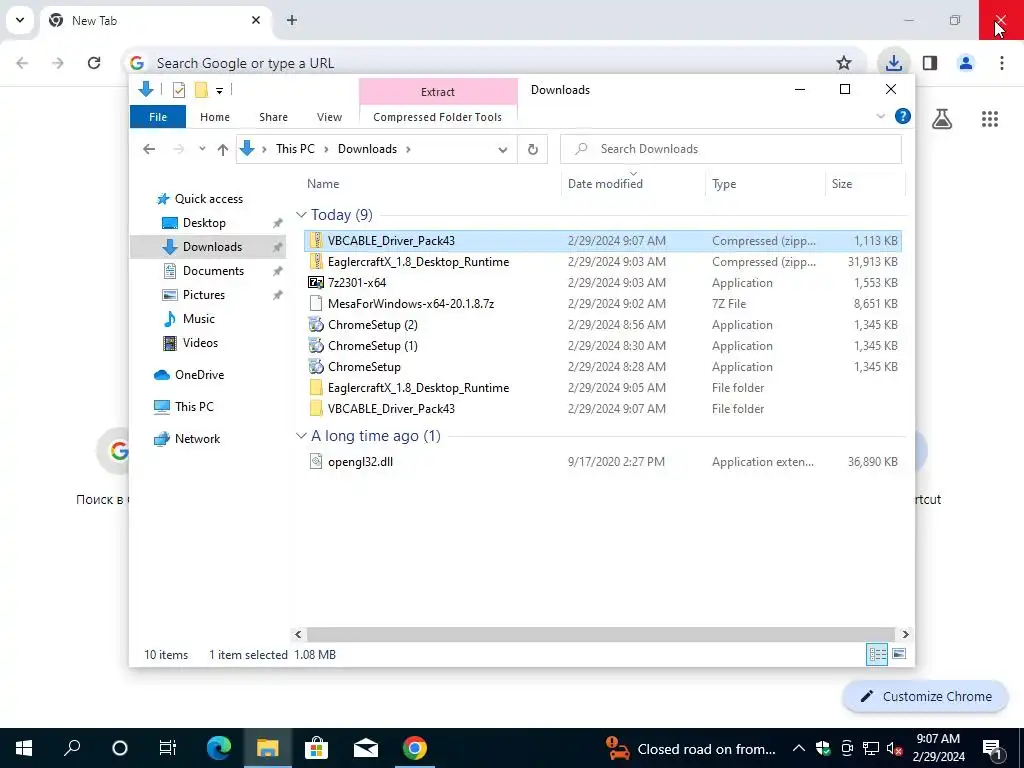Go up one folder level
Screen dimensions: 1024x768
click(x=222, y=150)
